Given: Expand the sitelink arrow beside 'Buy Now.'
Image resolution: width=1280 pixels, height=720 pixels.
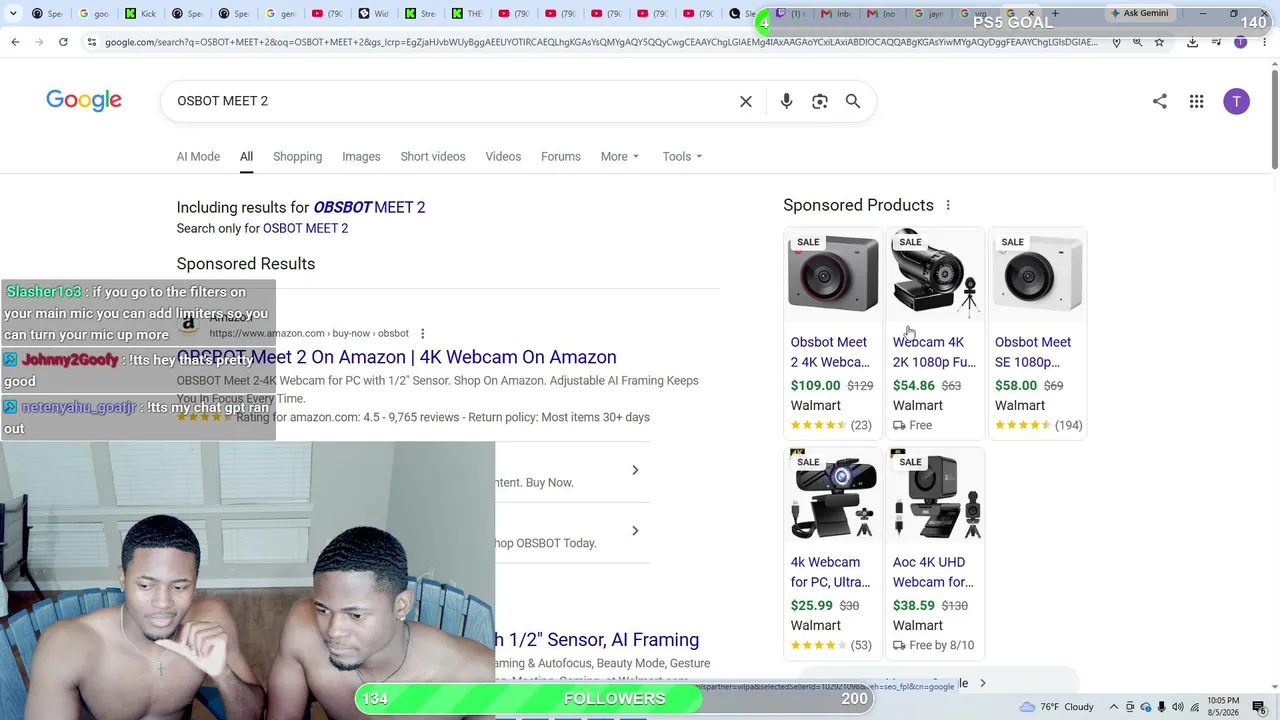Looking at the screenshot, I should [x=635, y=470].
